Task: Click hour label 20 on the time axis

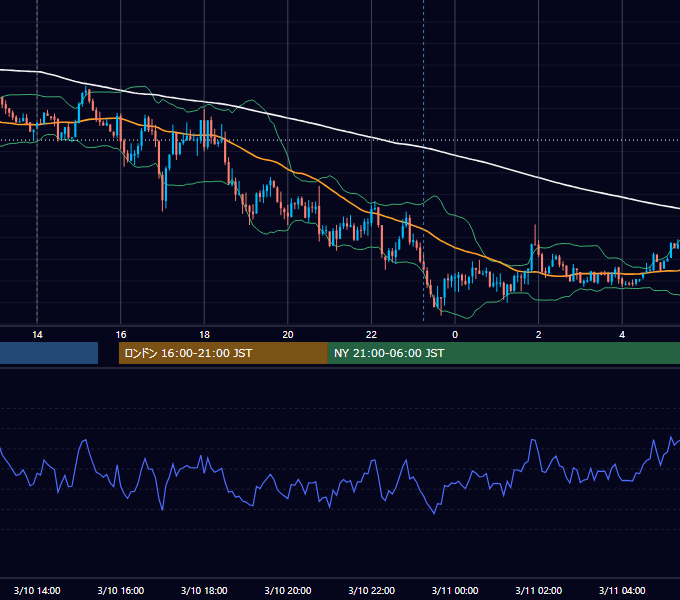Action: pos(288,335)
